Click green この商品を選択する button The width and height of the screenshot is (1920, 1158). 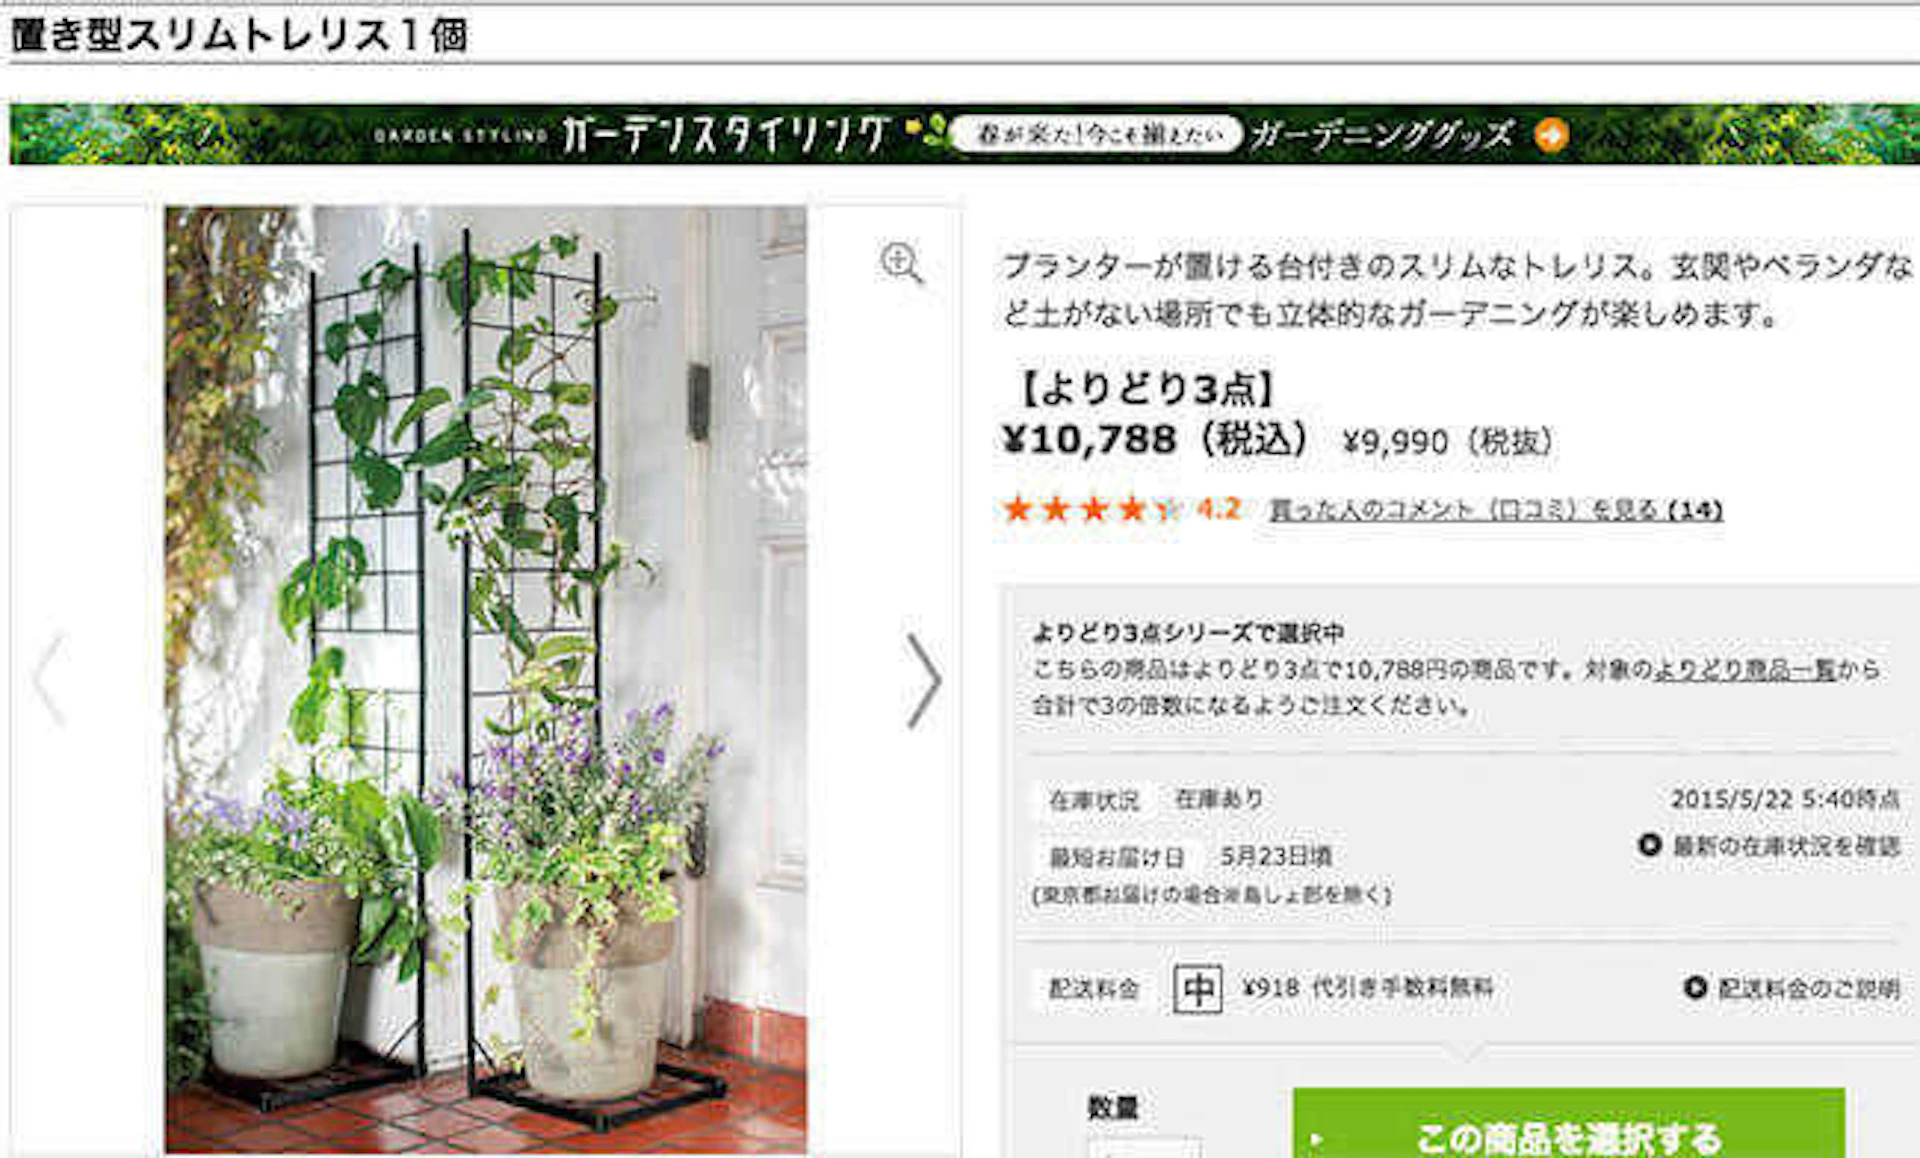(1568, 1123)
